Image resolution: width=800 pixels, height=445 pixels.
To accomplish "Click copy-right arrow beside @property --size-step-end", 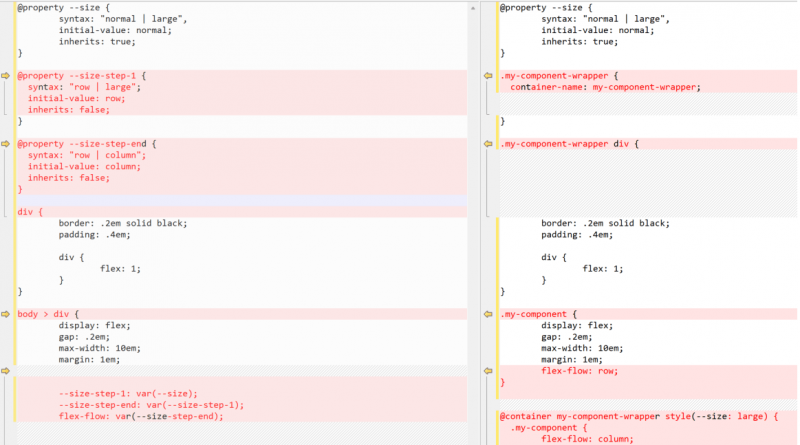I will [6, 144].
